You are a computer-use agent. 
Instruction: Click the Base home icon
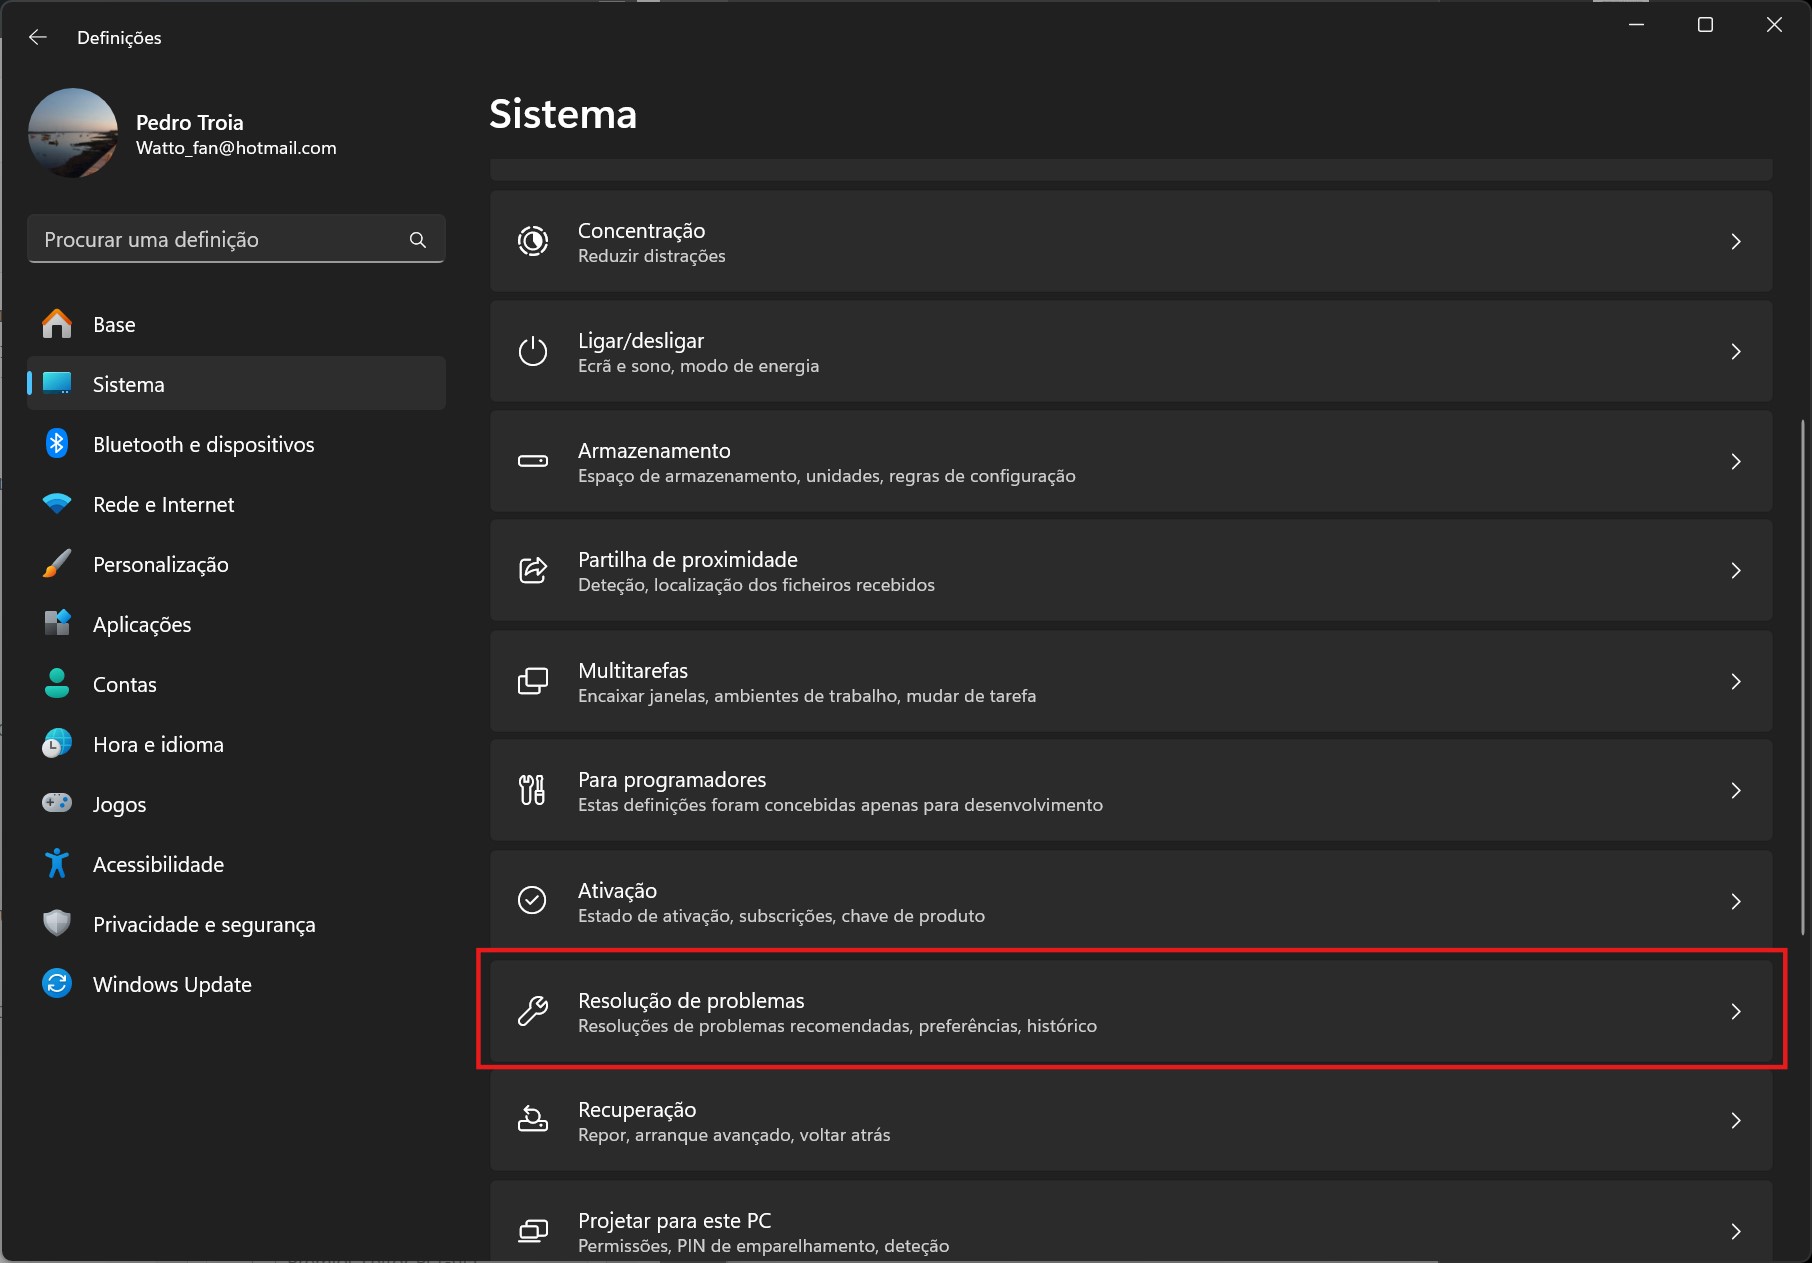(x=57, y=324)
